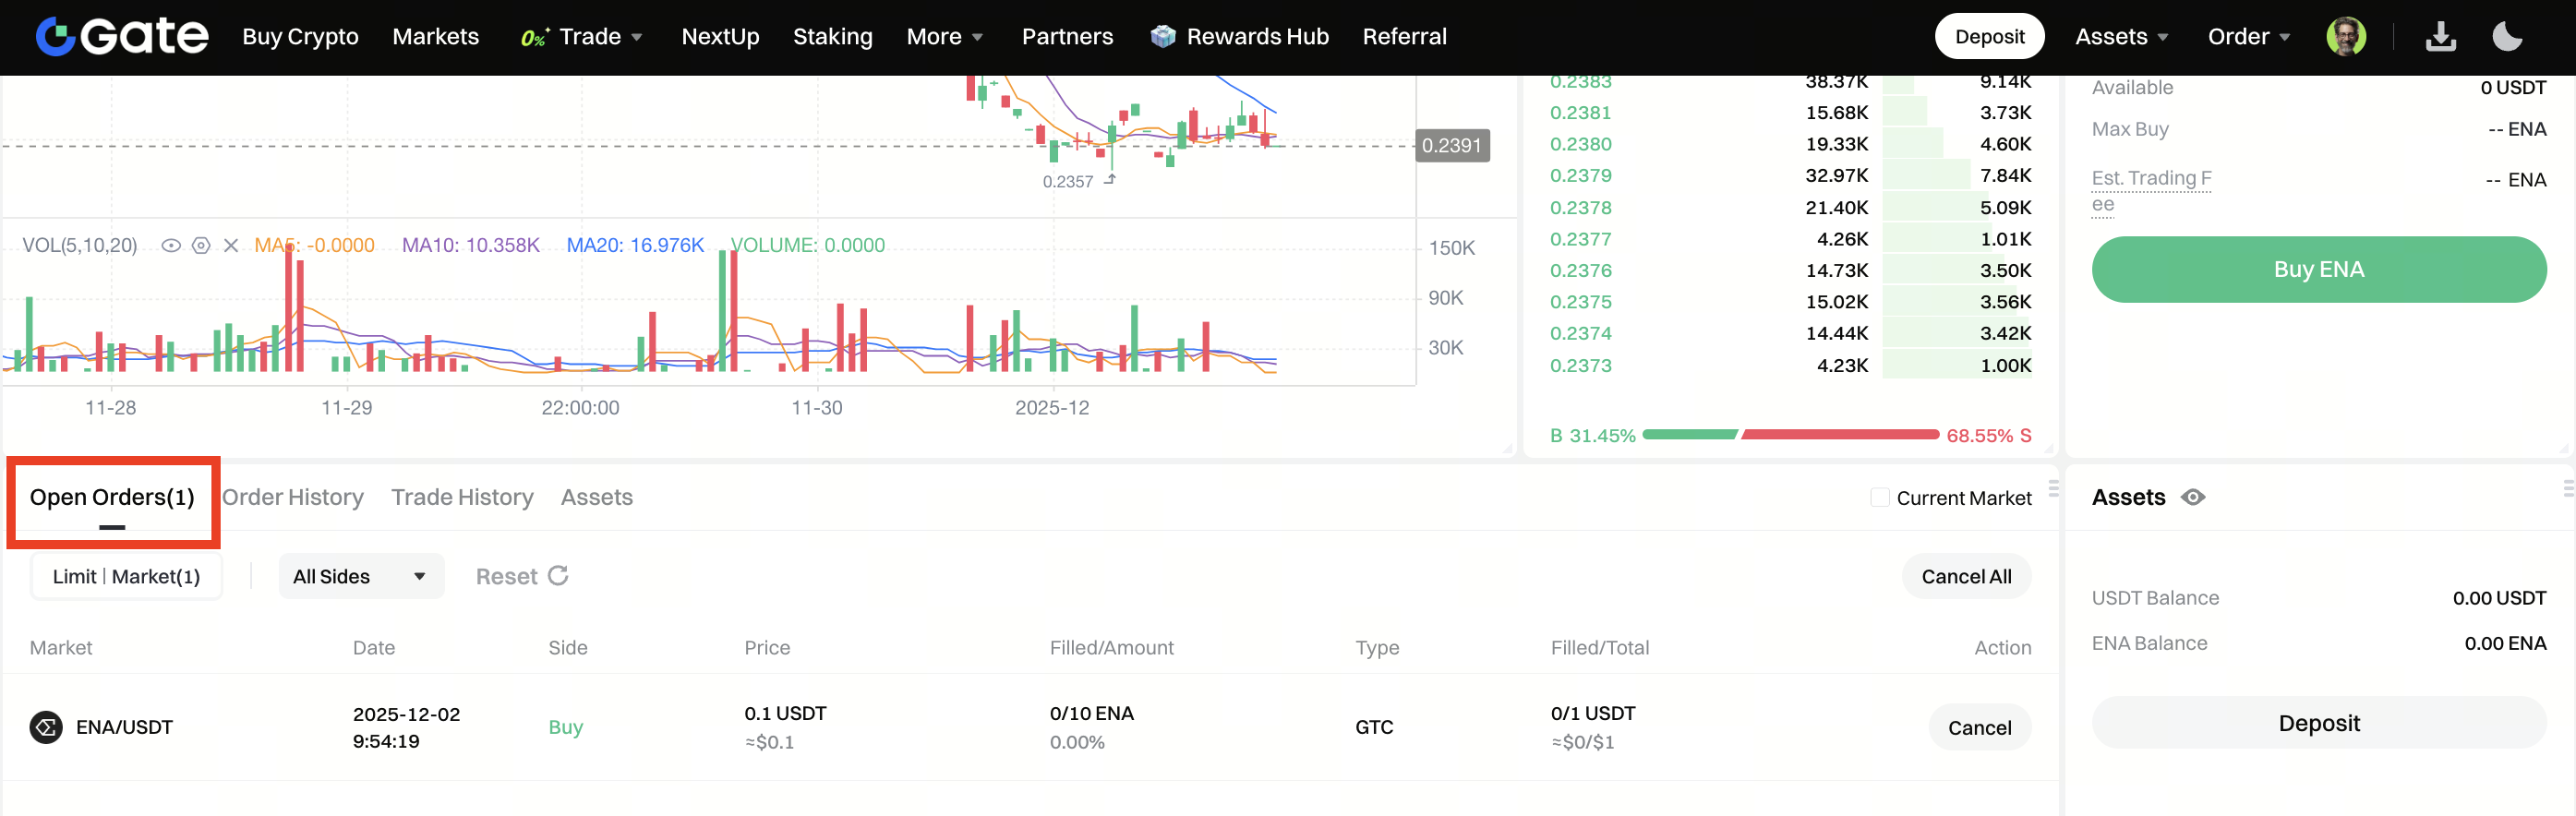Open the Trade dropdown menu
Viewport: 2576px width, 816px height.
tap(599, 37)
